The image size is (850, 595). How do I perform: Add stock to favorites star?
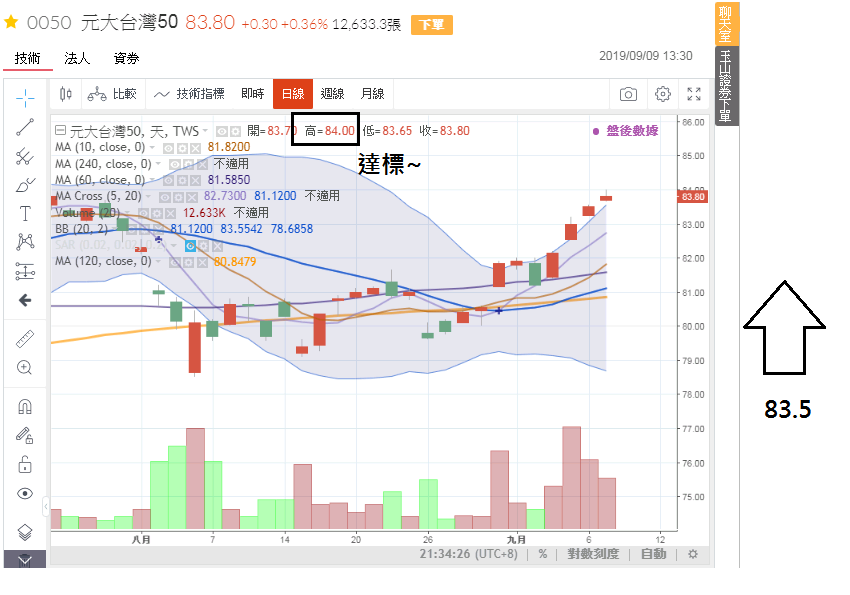11,22
